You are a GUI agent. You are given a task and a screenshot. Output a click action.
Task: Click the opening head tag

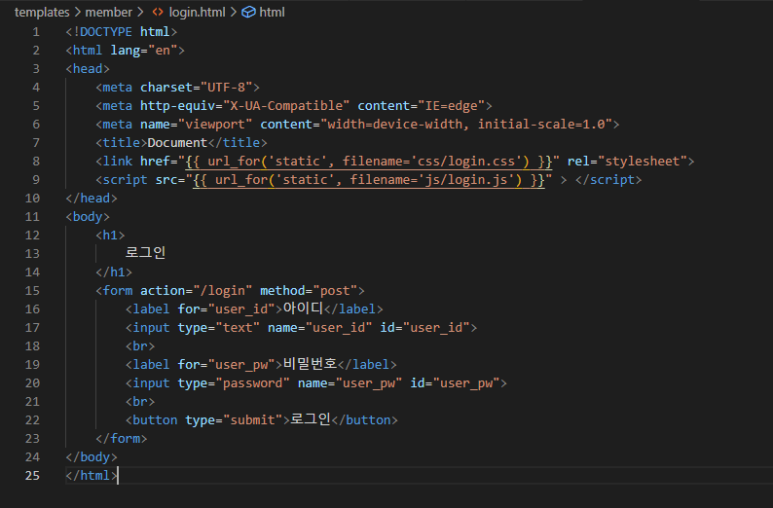tap(88, 69)
